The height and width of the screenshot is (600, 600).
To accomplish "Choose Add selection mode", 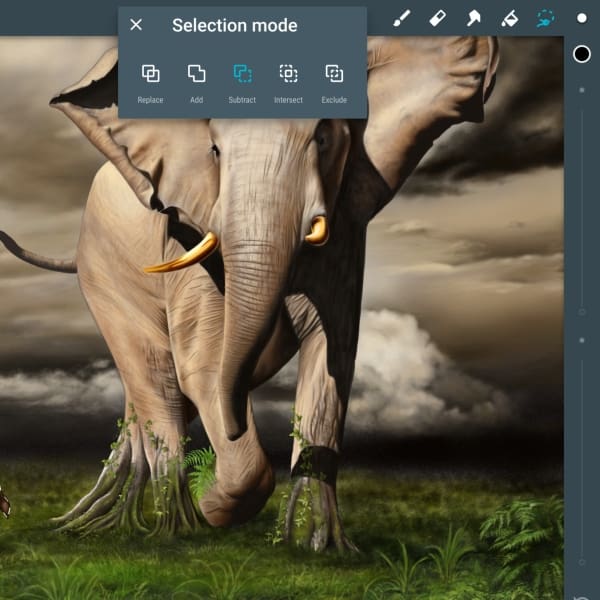I will [196, 80].
